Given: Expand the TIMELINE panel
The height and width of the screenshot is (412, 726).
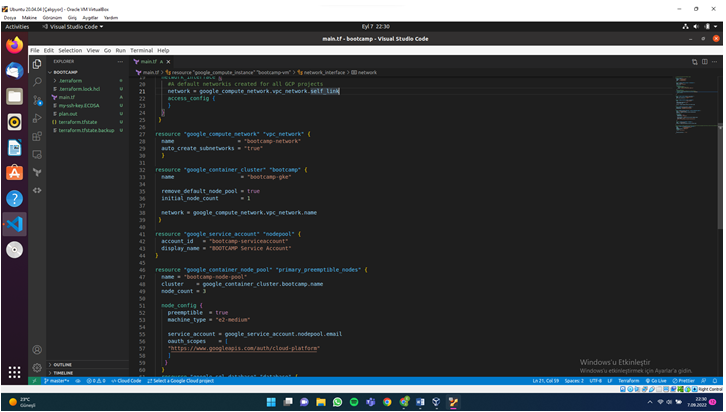Looking at the screenshot, I should point(88,373).
